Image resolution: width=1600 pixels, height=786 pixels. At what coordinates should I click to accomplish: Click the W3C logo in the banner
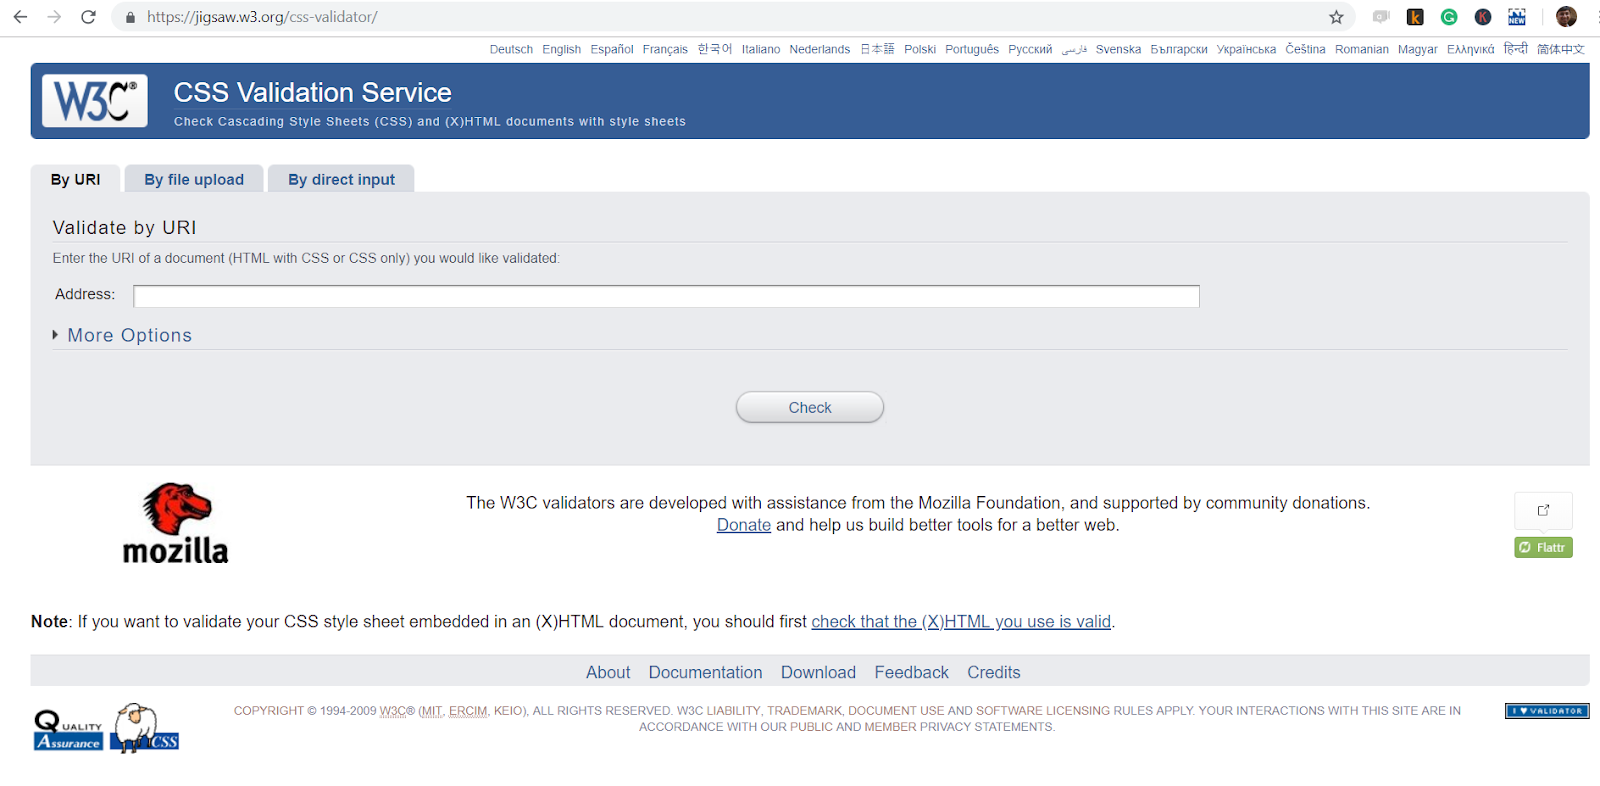coord(95,101)
